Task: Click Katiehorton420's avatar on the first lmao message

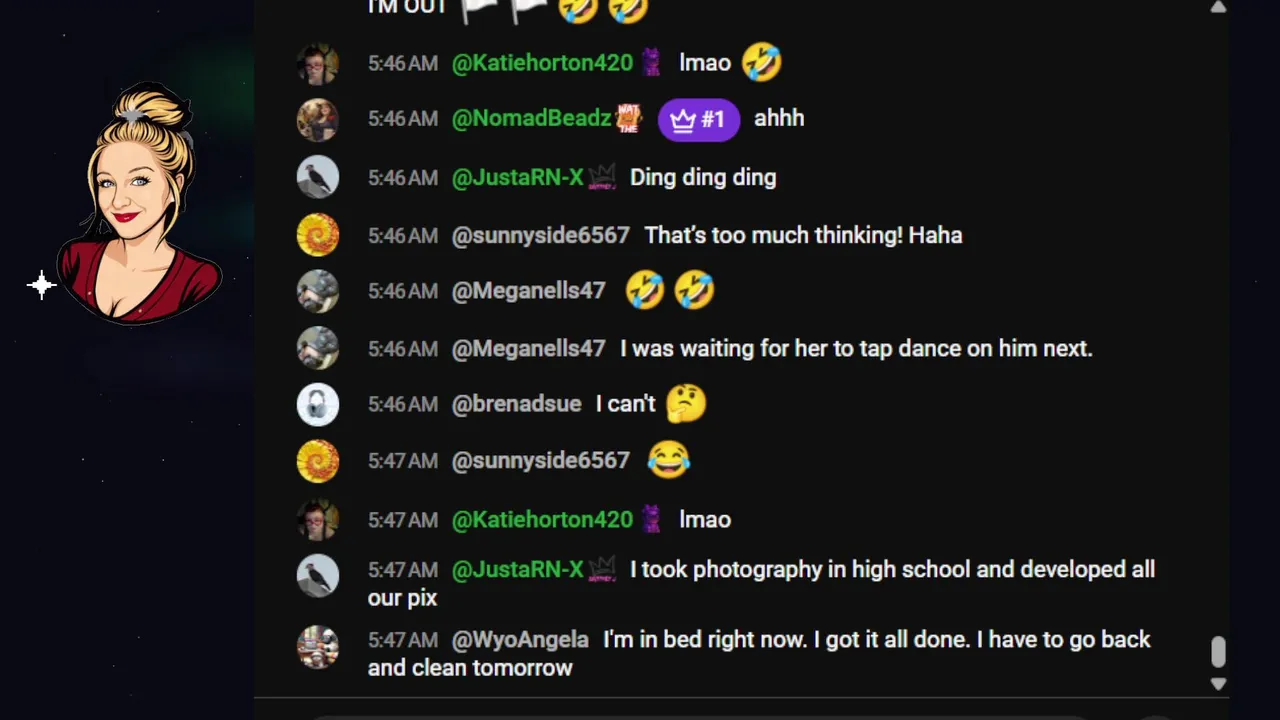Action: [x=318, y=64]
